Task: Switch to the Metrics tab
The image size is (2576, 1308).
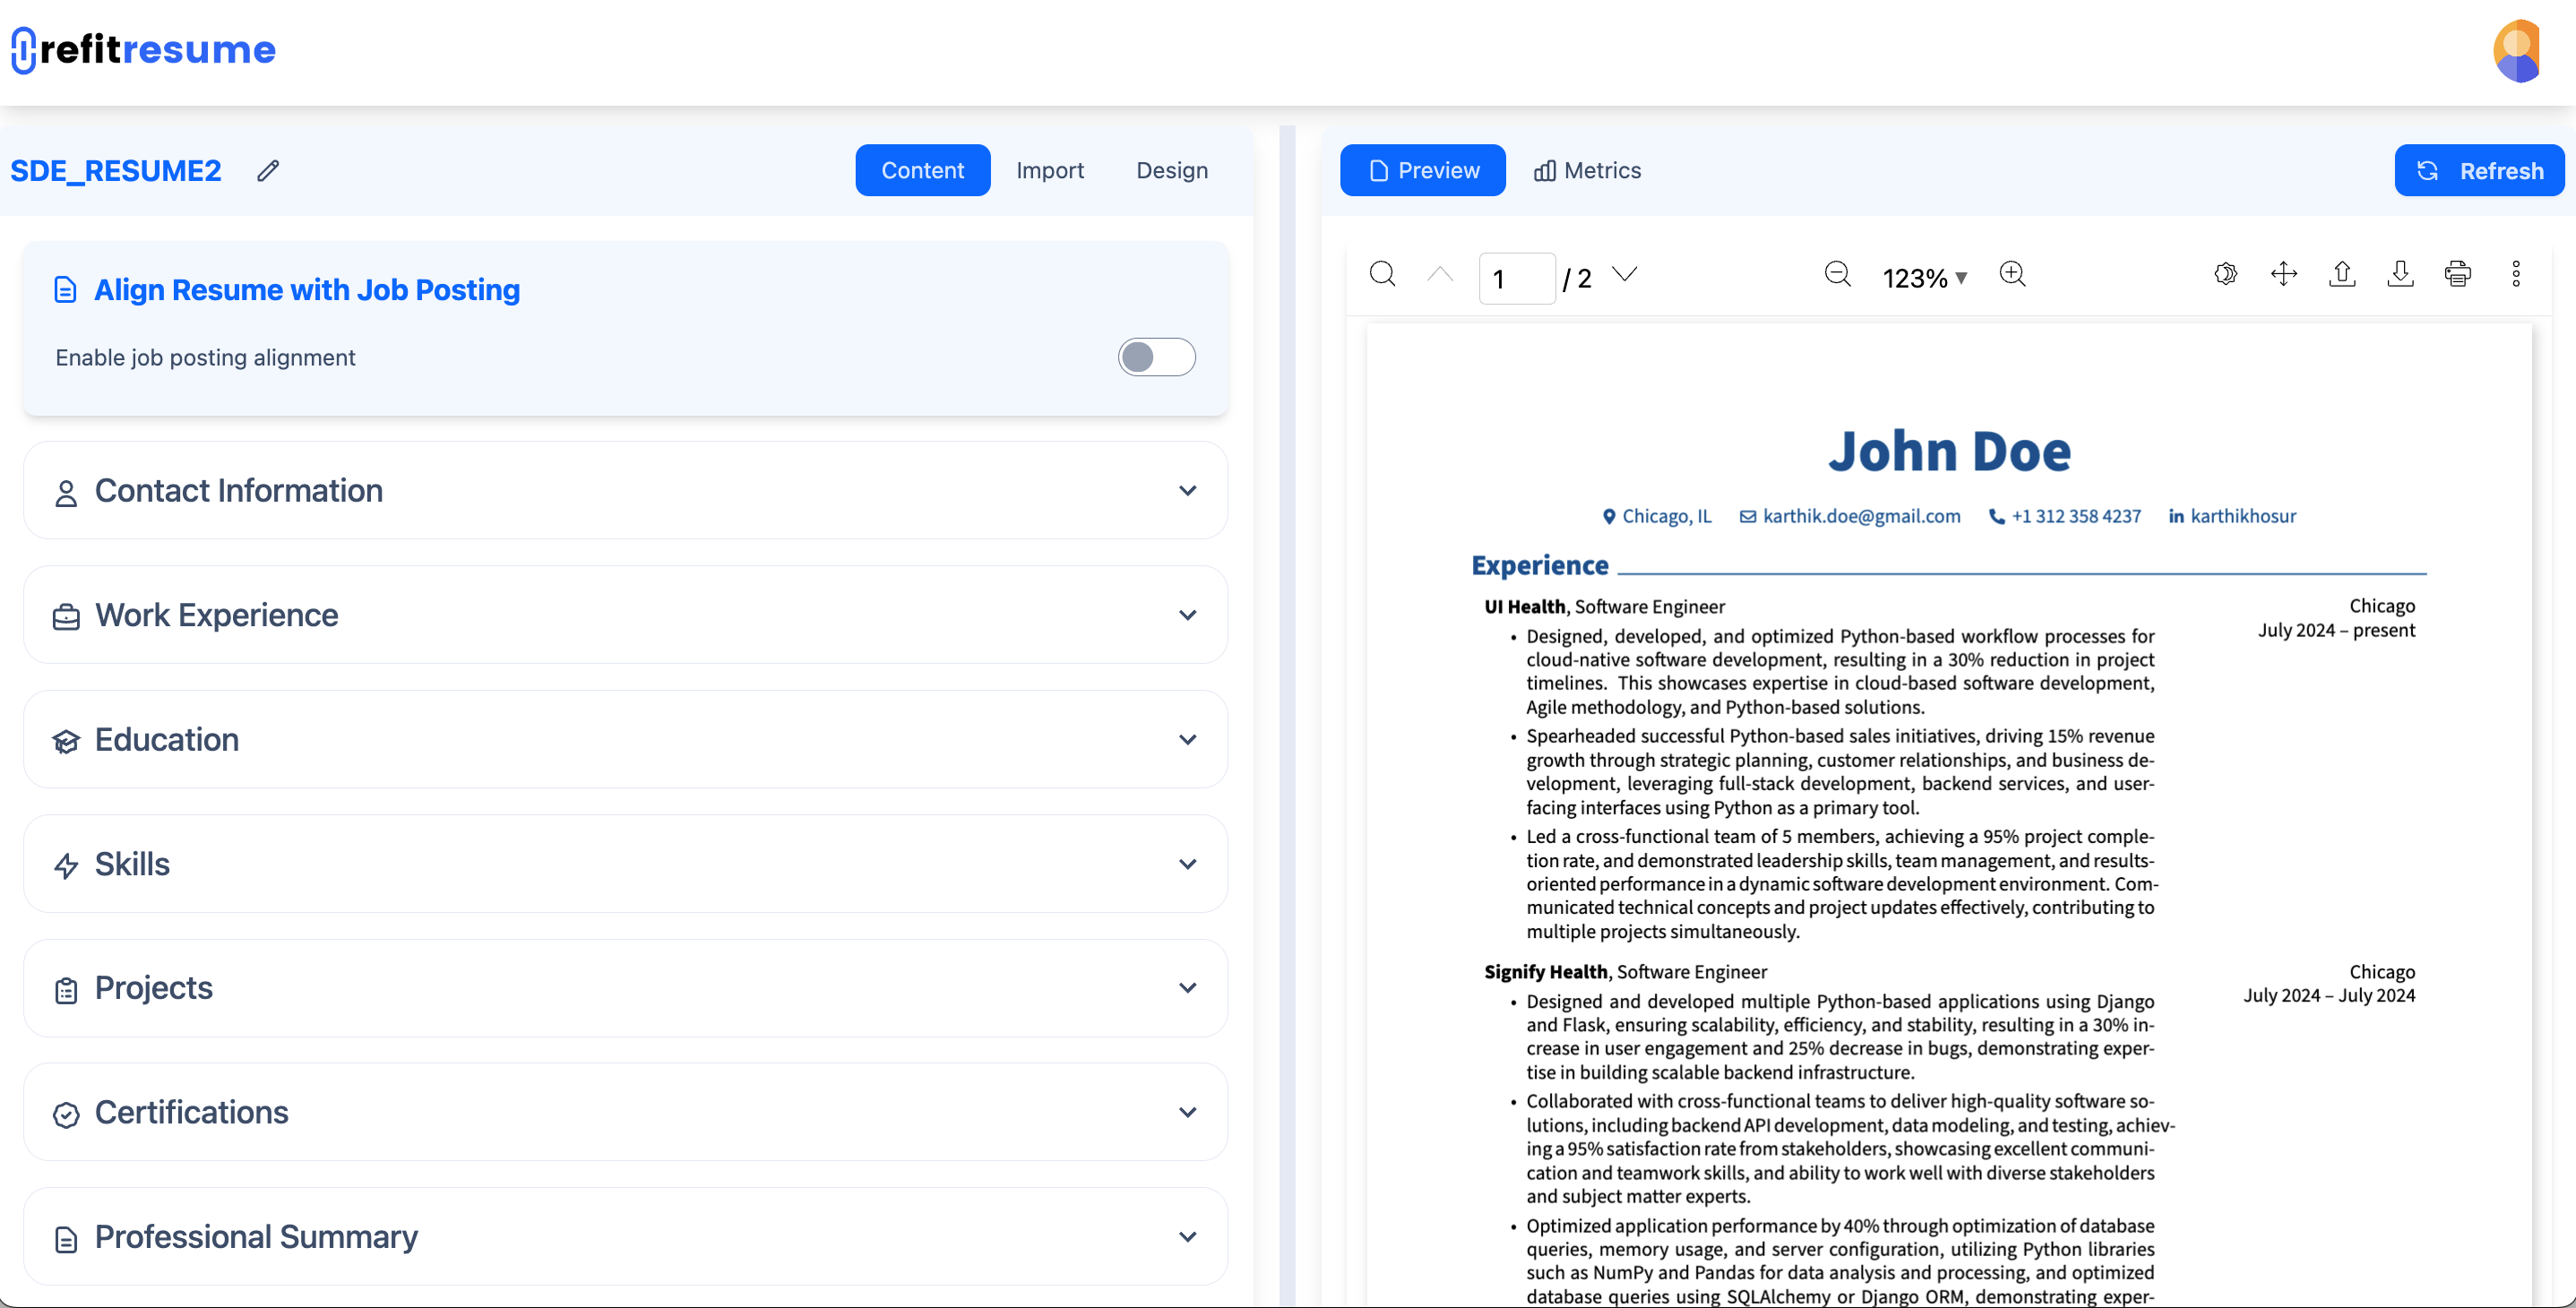Action: coord(1587,171)
